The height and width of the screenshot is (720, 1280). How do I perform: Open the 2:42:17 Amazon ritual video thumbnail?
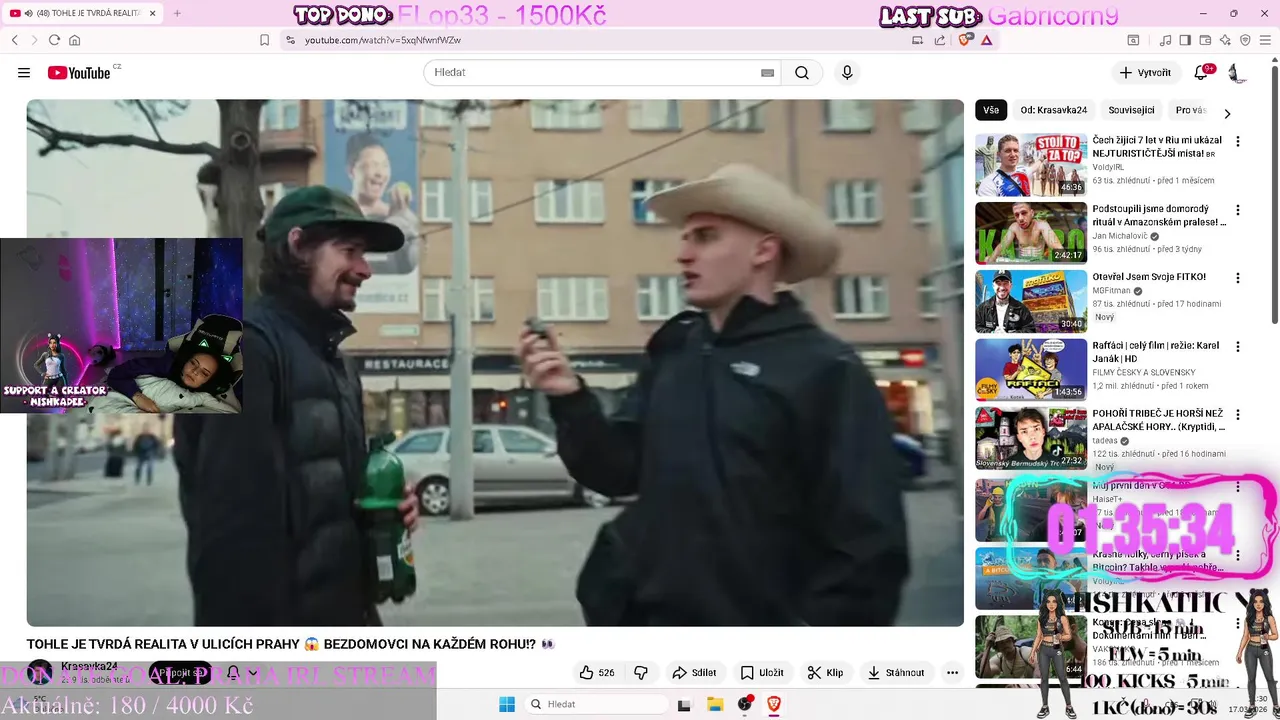(x=1031, y=233)
